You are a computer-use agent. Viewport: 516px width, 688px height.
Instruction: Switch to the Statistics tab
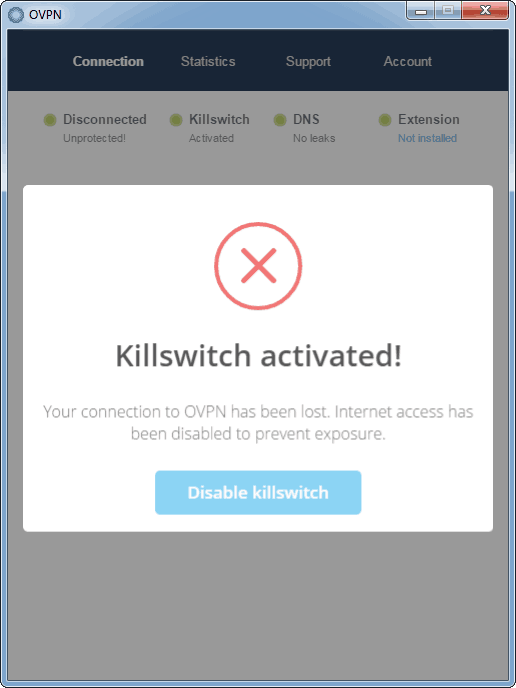coord(208,61)
